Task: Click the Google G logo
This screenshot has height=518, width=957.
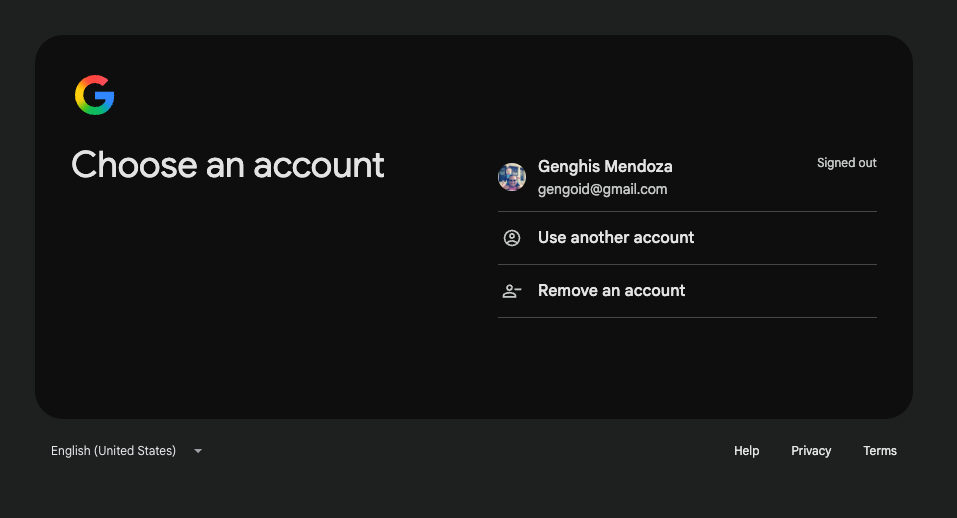Action: click(95, 95)
